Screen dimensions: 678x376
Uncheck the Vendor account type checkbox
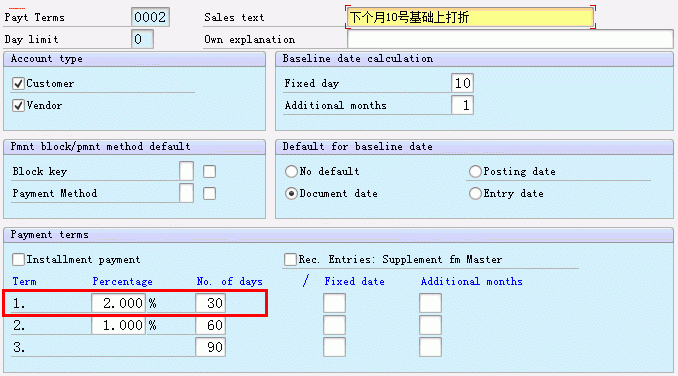point(18,105)
